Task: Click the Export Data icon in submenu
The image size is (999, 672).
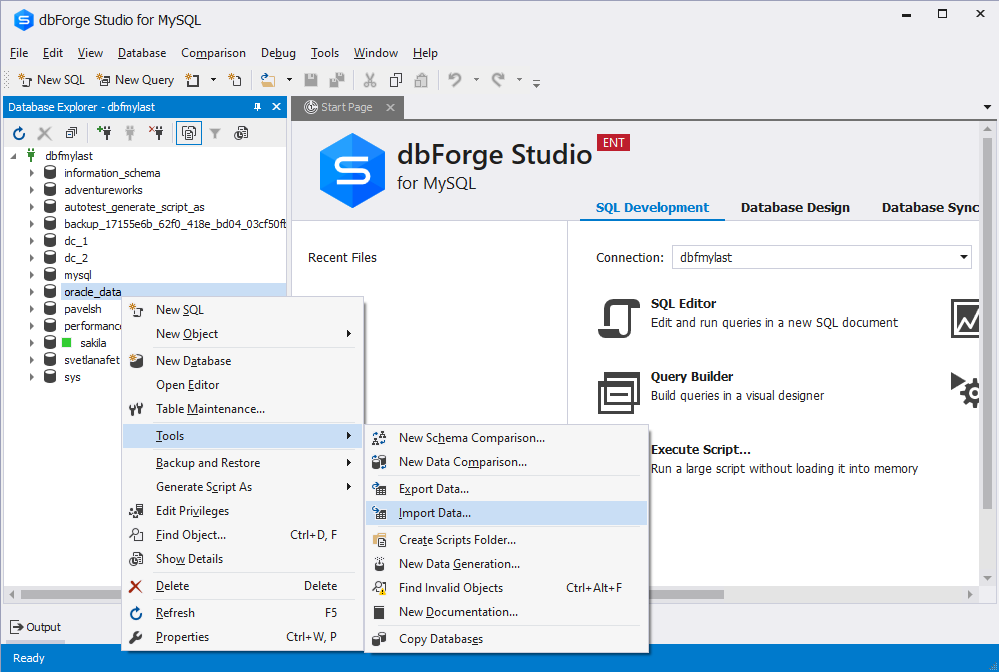Action: click(x=379, y=489)
